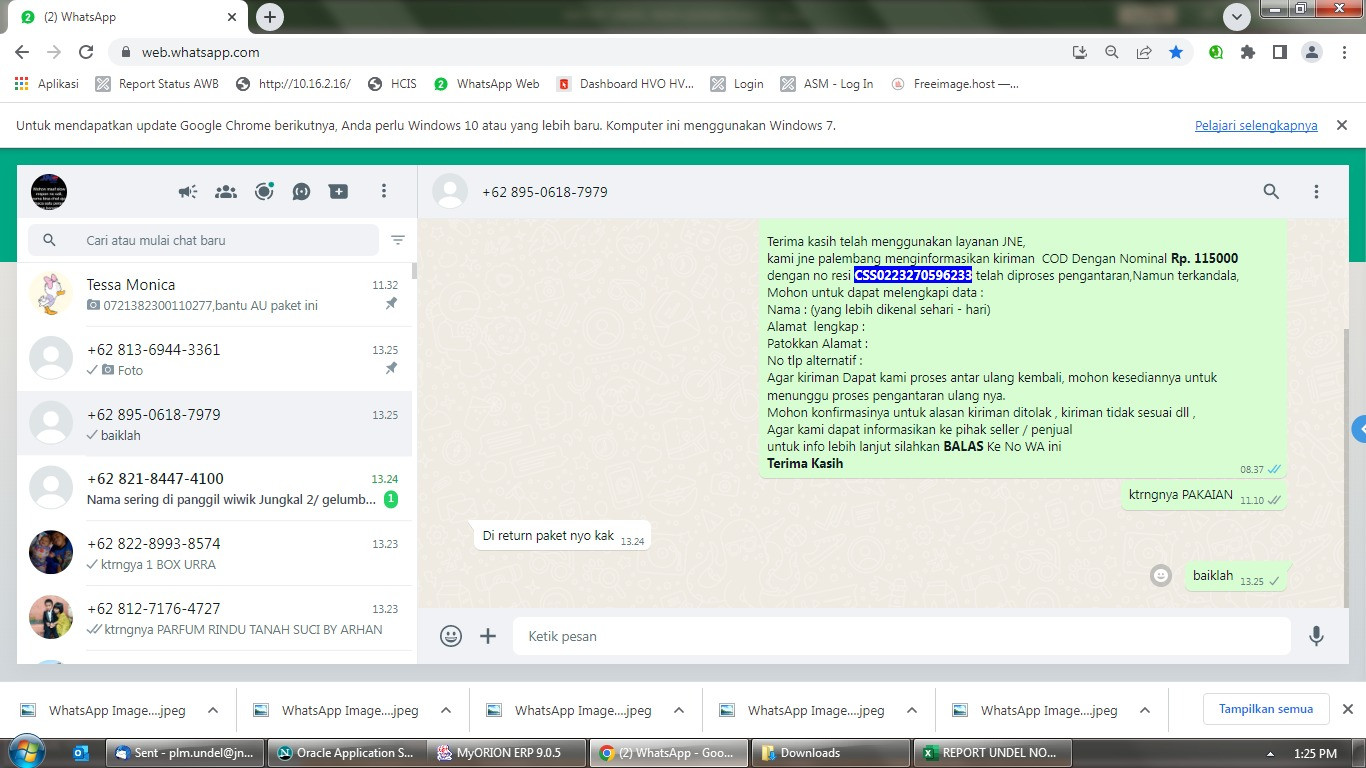Open the Tessa Monica chat
Image resolution: width=1366 pixels, height=768 pixels.
coord(214,294)
